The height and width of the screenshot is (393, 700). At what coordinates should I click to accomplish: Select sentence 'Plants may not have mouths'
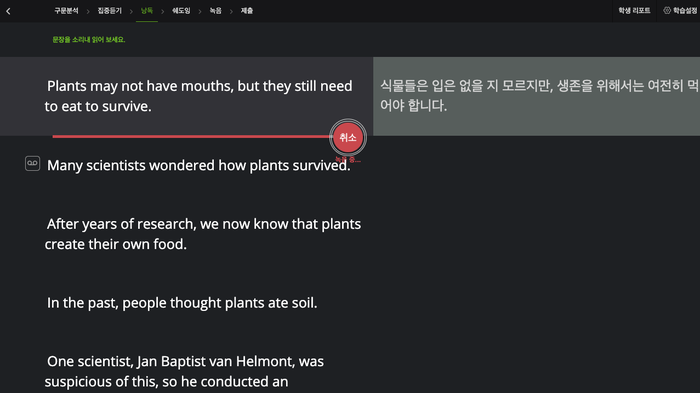(198, 96)
